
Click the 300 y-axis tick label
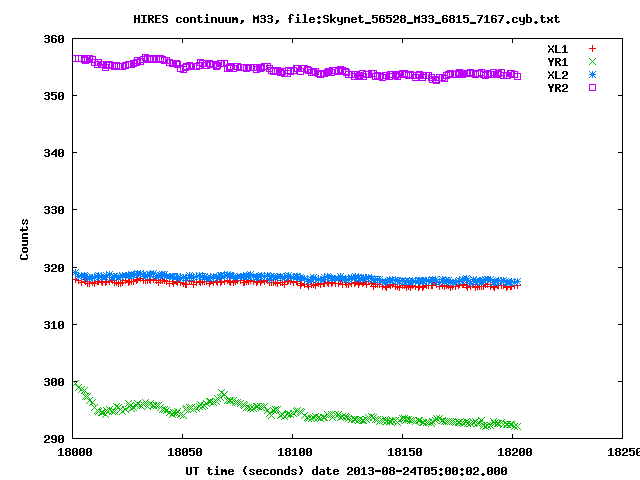click(54, 382)
